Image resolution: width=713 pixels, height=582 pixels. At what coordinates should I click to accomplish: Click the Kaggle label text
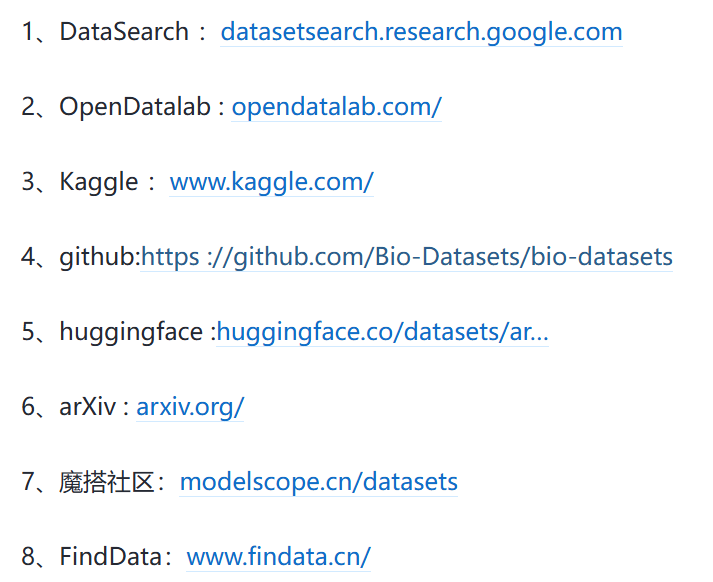pos(99,182)
